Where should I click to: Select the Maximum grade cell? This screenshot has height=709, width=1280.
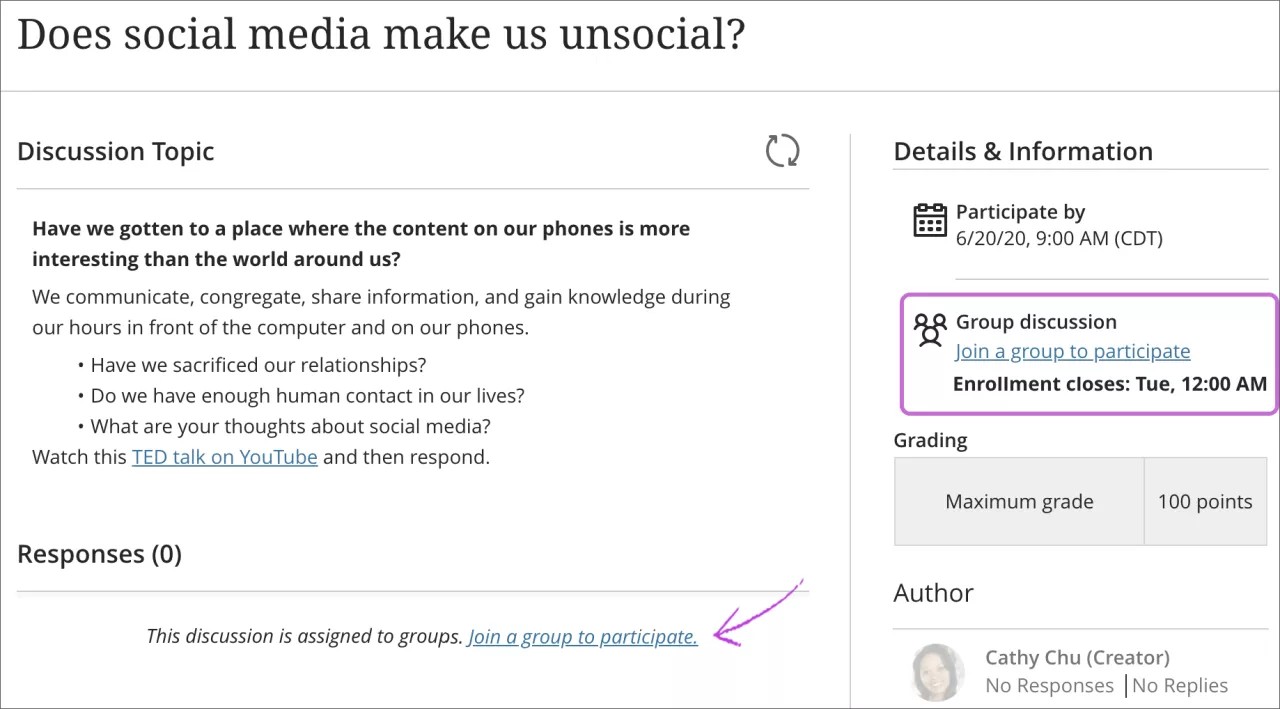coord(1019,501)
